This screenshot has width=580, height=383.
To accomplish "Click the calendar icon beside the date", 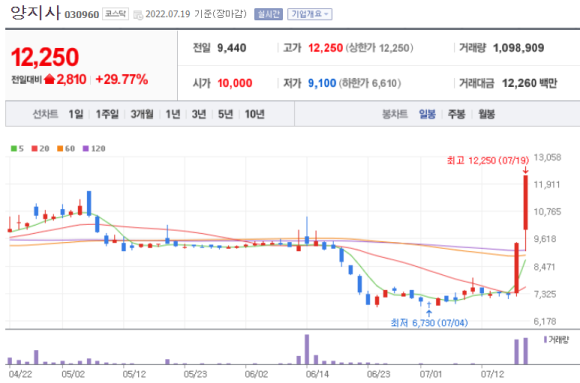I will tap(138, 15).
